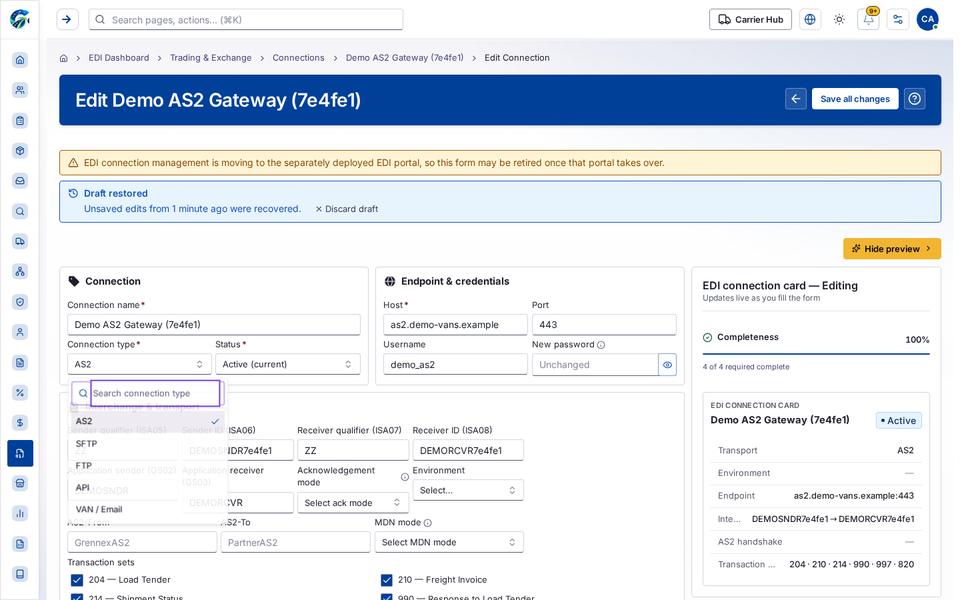Image resolution: width=960 pixels, height=600 pixels.
Task: Choose SFTP from the connection type list
Action: 146,443
